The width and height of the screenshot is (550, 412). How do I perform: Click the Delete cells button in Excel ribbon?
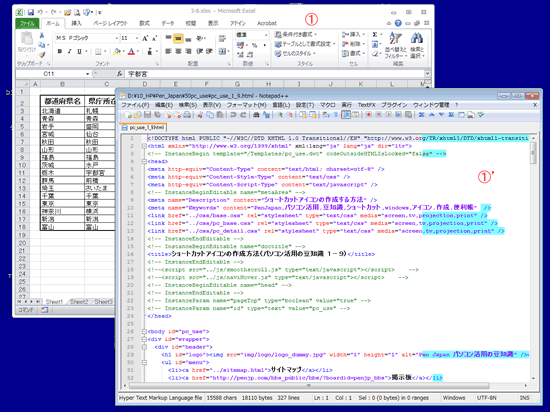[353, 44]
